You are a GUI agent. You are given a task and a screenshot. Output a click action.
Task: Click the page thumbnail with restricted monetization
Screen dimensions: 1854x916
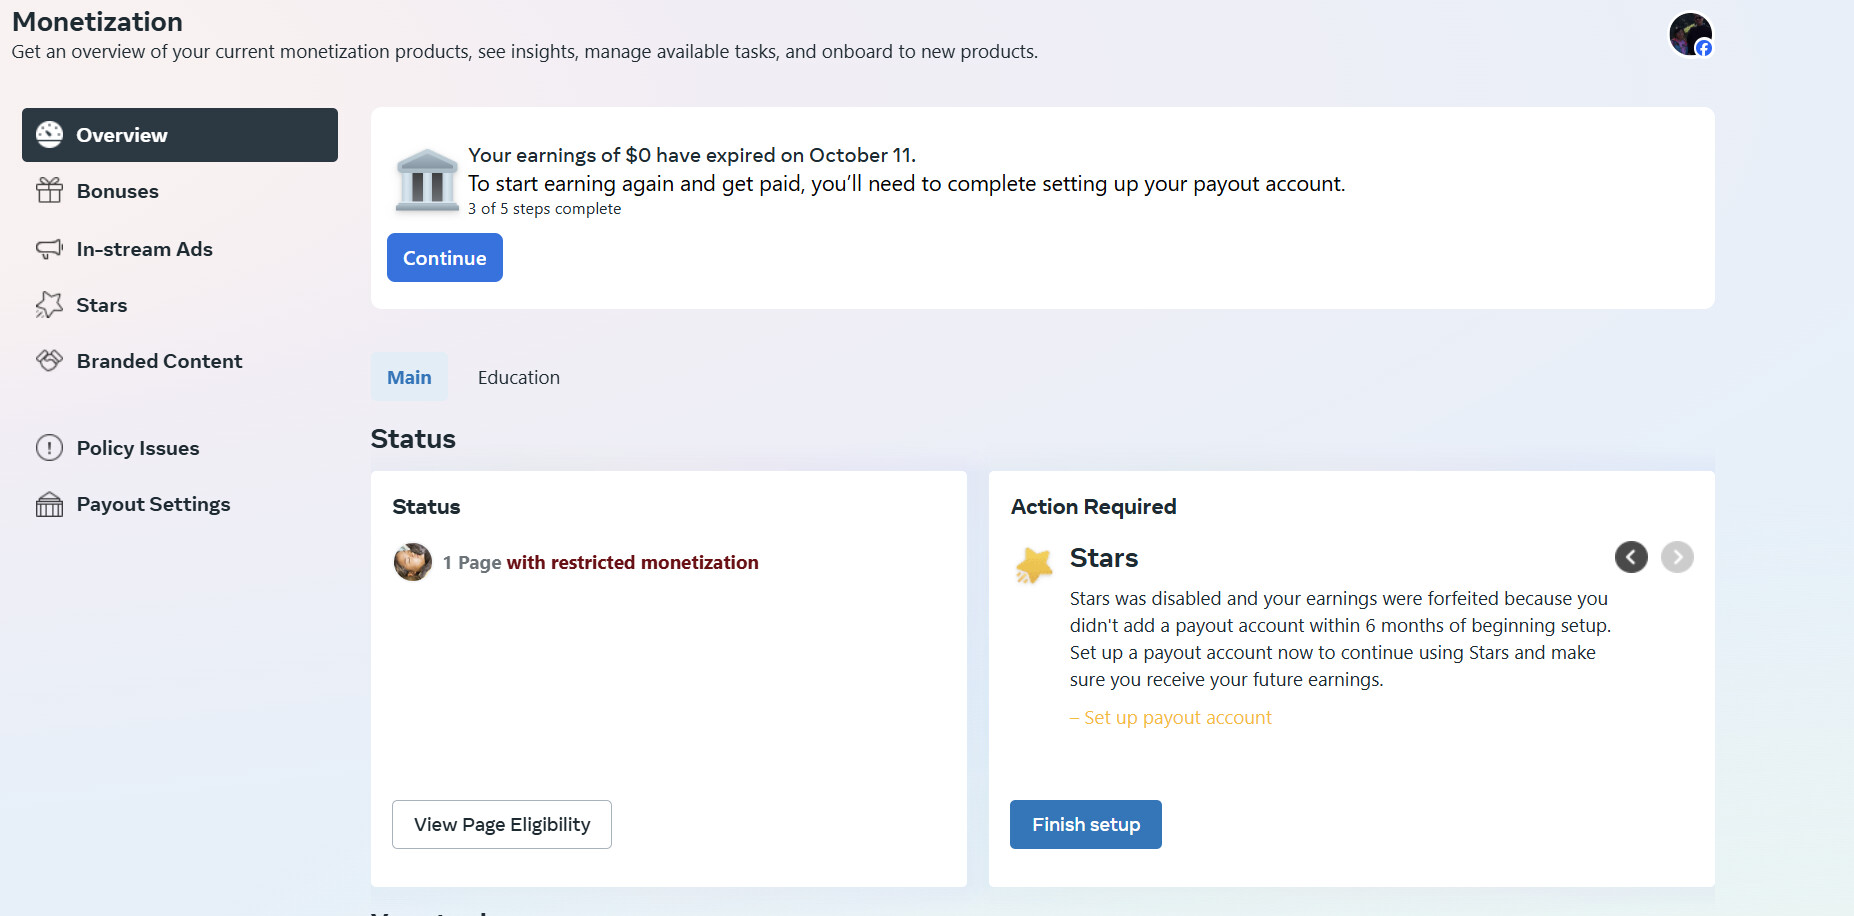pos(412,562)
